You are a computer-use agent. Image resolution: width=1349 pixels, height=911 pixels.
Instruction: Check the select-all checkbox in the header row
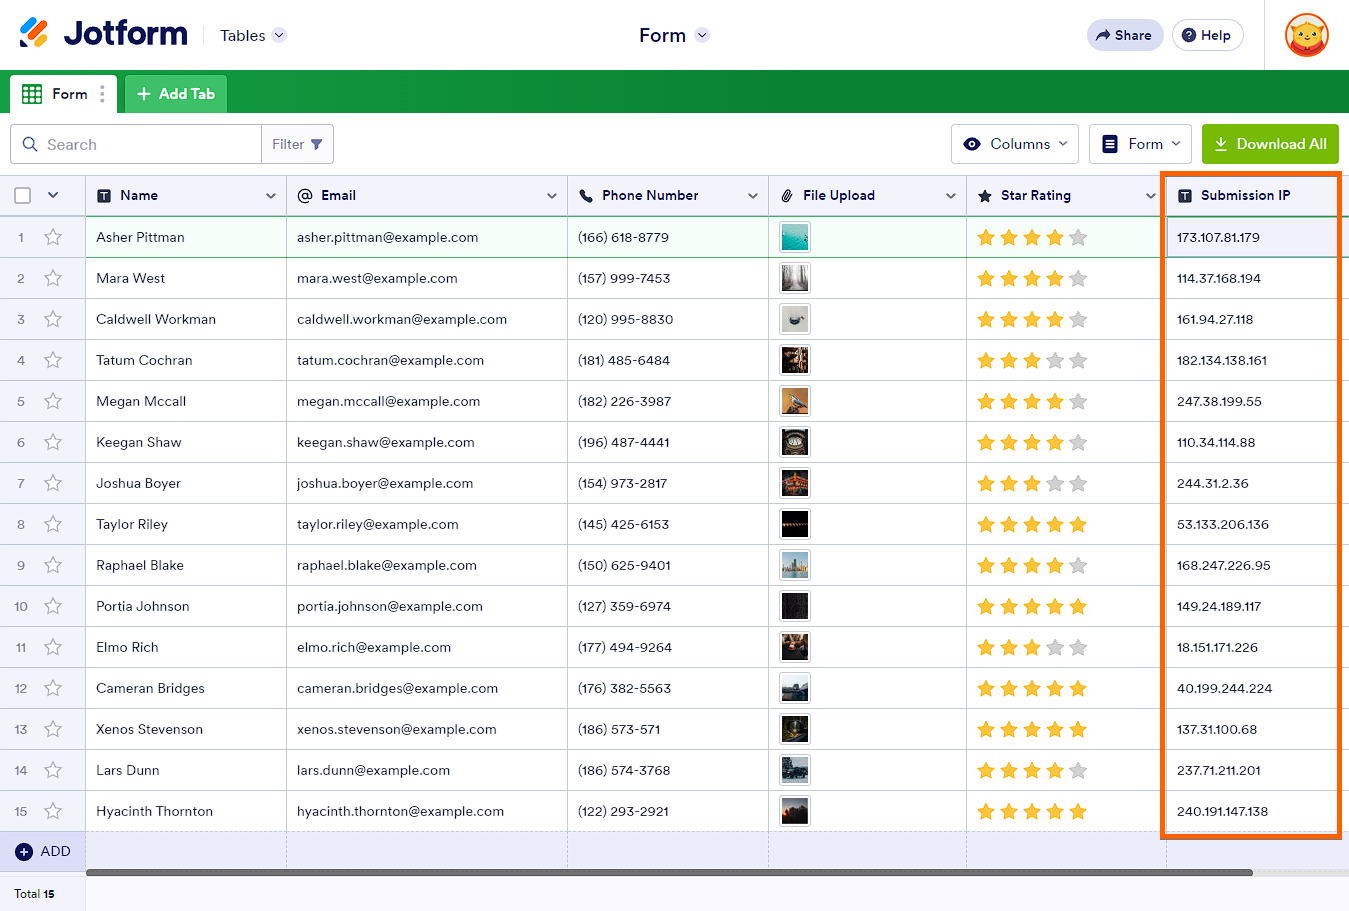point(22,195)
